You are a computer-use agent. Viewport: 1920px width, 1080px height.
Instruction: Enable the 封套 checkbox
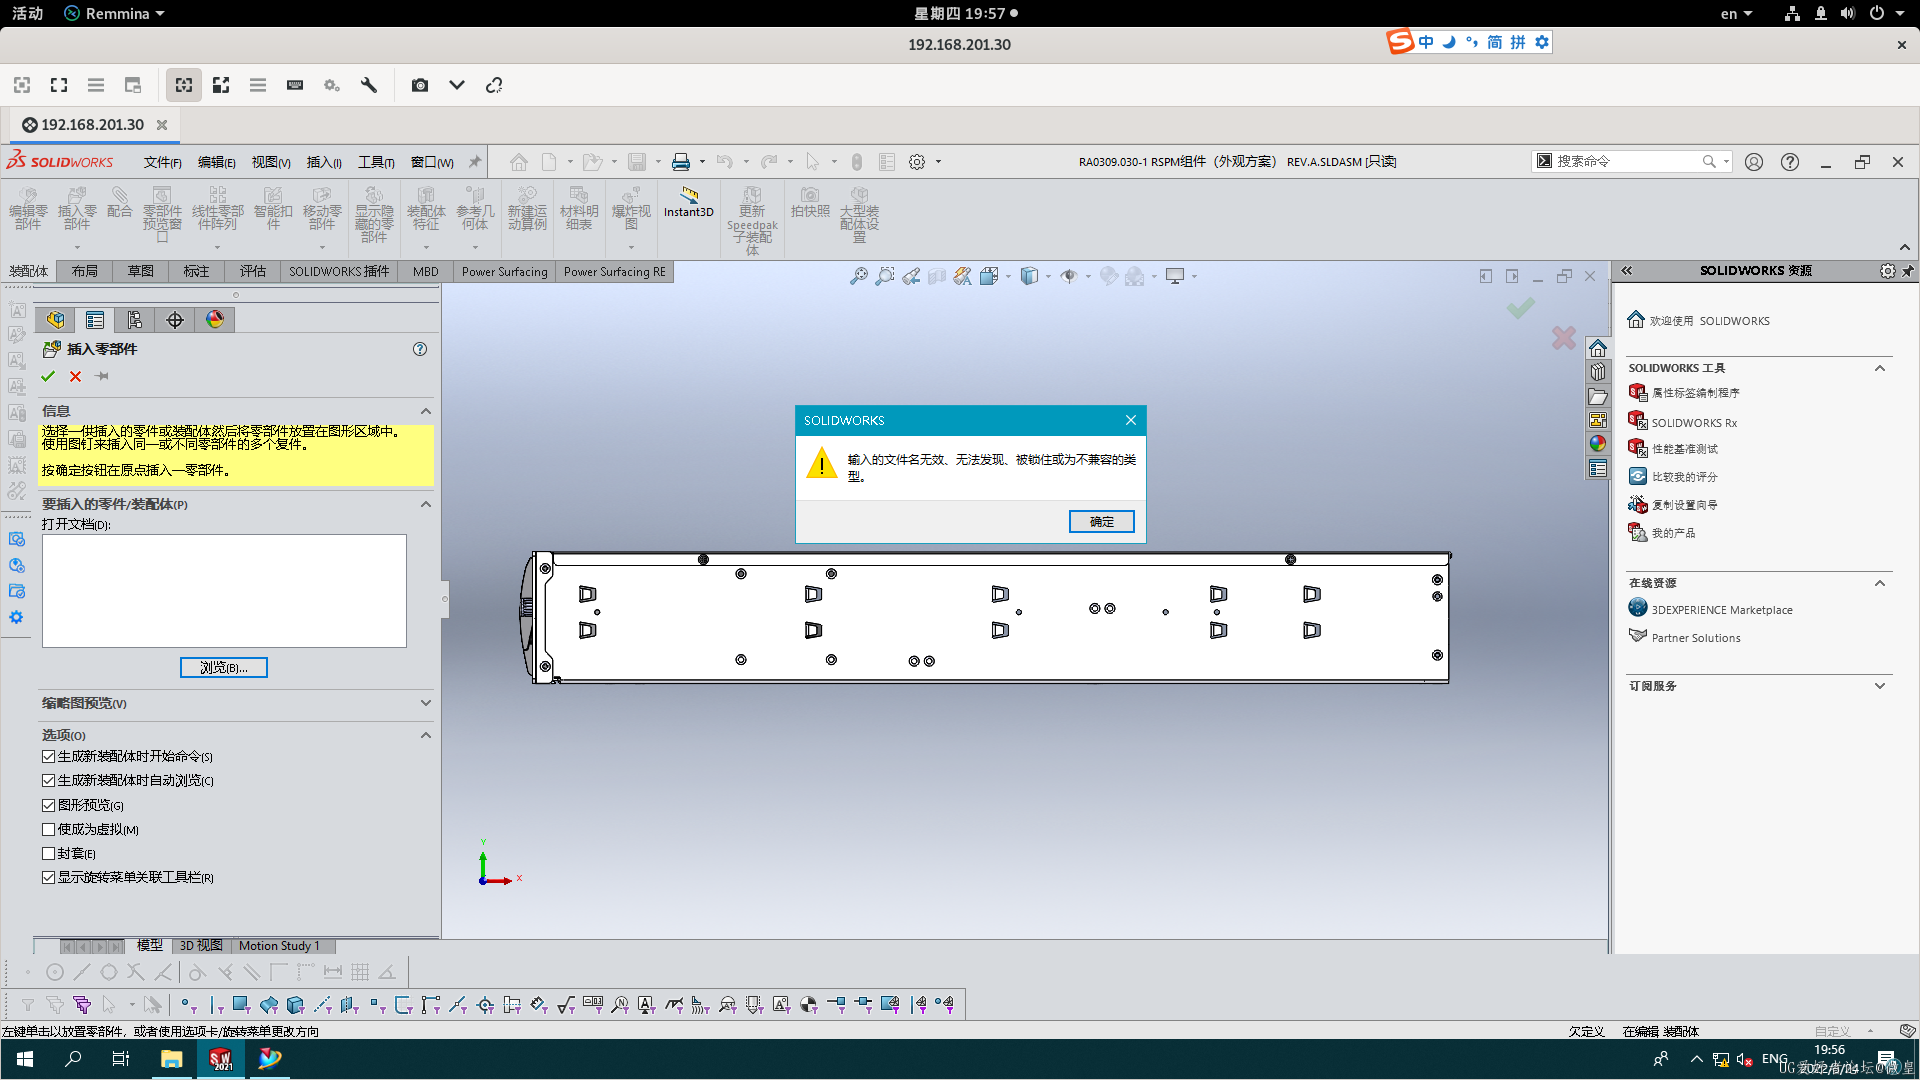[x=48, y=853]
